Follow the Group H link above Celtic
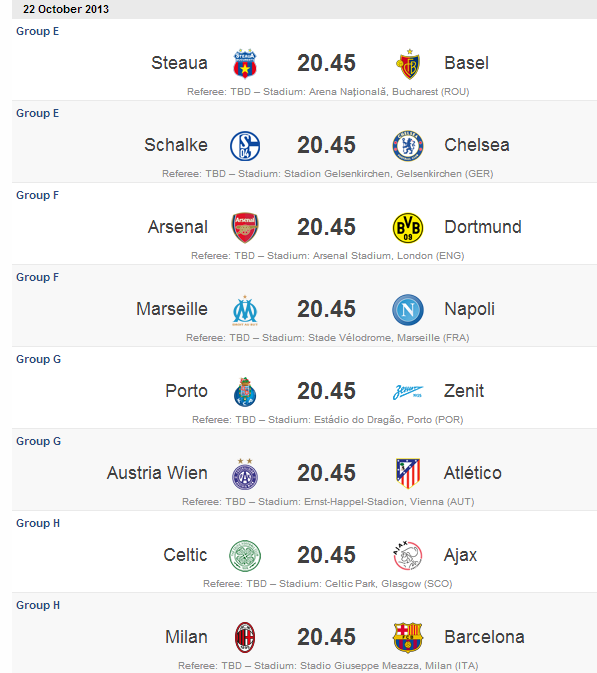This screenshot has width=597, height=673. pyautogui.click(x=38, y=523)
